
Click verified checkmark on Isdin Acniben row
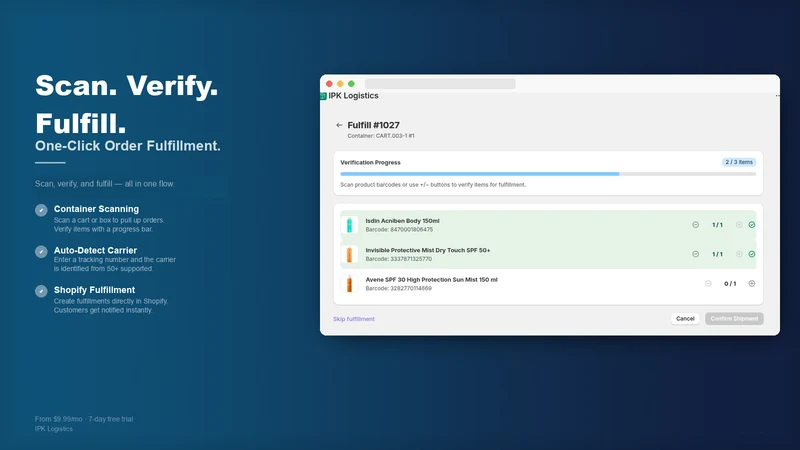coord(752,224)
